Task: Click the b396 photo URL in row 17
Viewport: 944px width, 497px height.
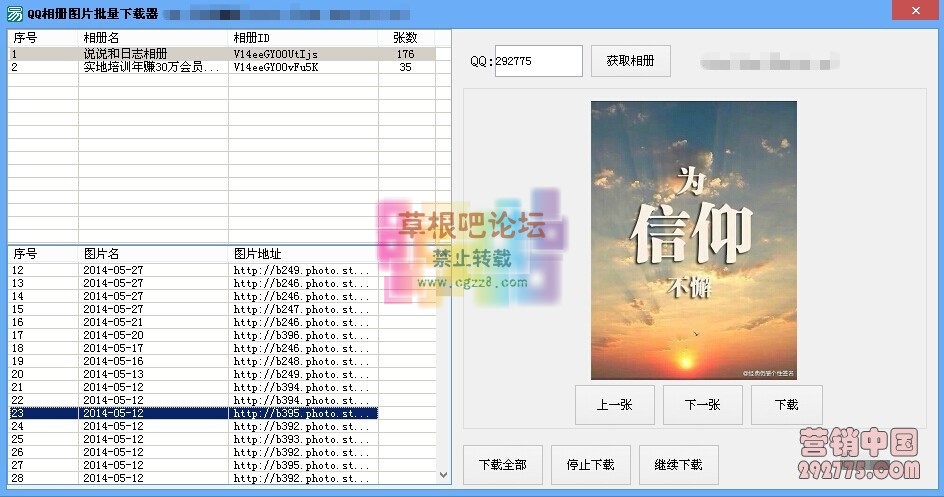Action: coord(301,336)
